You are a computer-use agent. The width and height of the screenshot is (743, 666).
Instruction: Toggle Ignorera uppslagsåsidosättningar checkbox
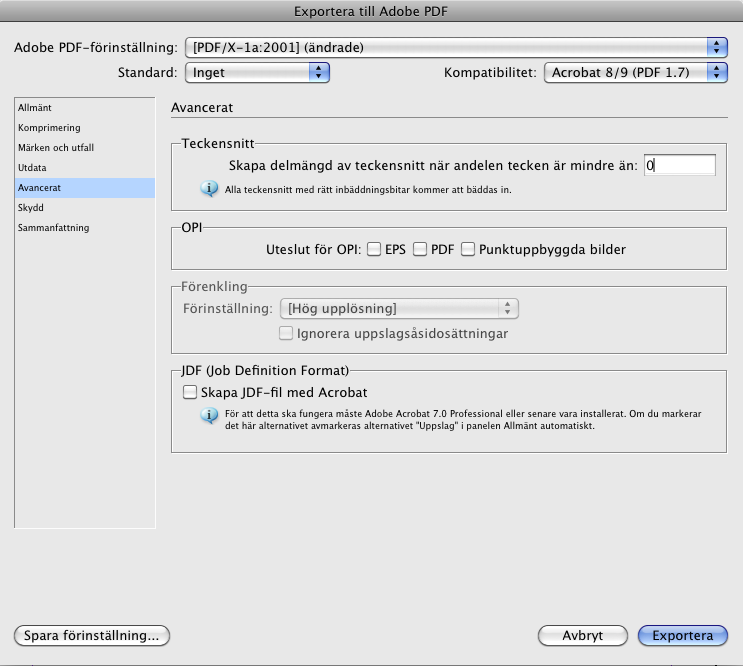click(x=286, y=333)
